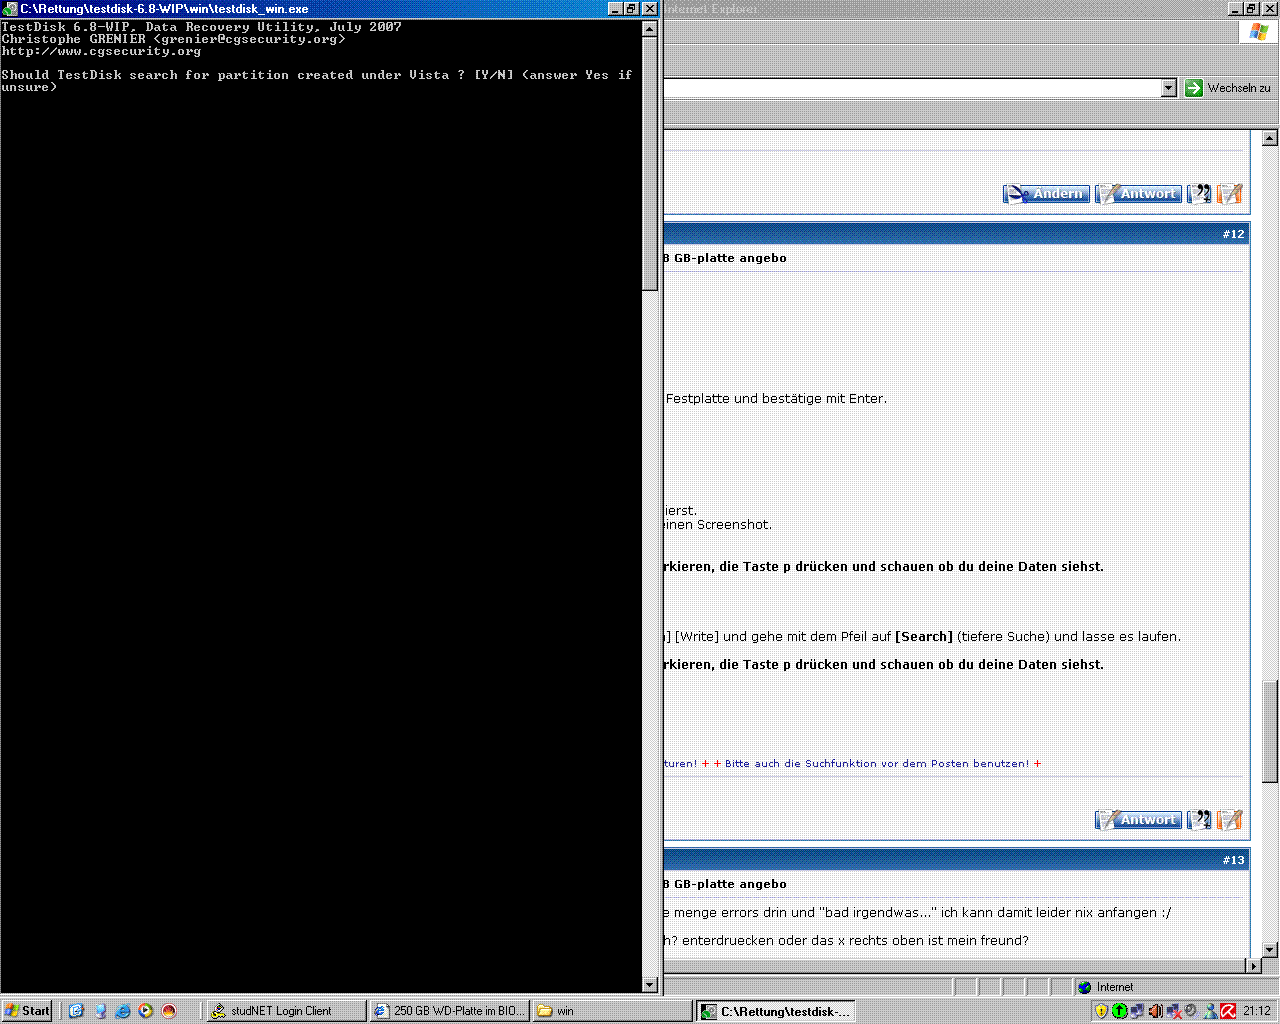
Task: Click the #12 post number link
Action: click(1233, 234)
